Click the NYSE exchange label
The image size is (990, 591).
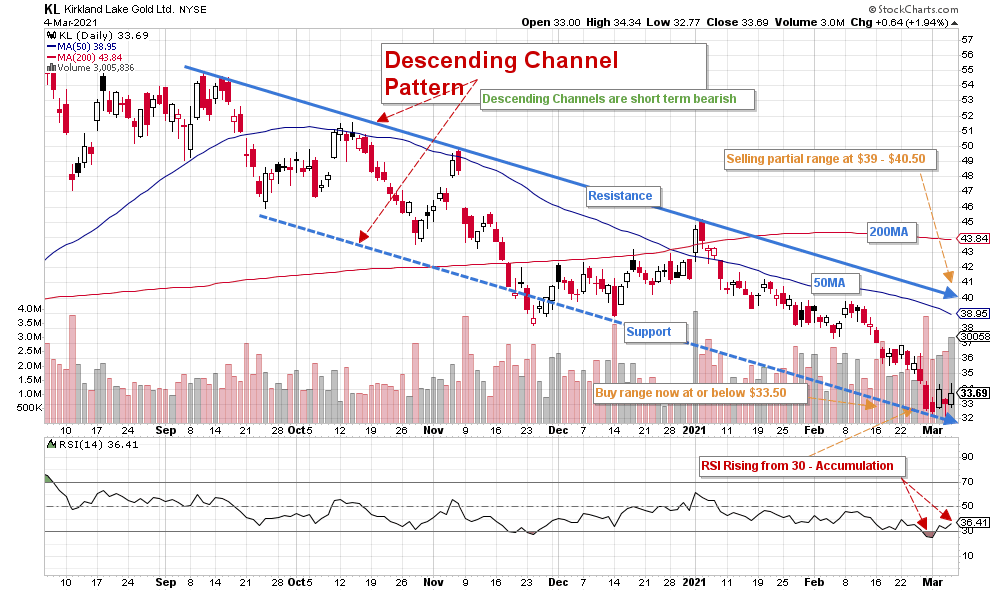193,10
